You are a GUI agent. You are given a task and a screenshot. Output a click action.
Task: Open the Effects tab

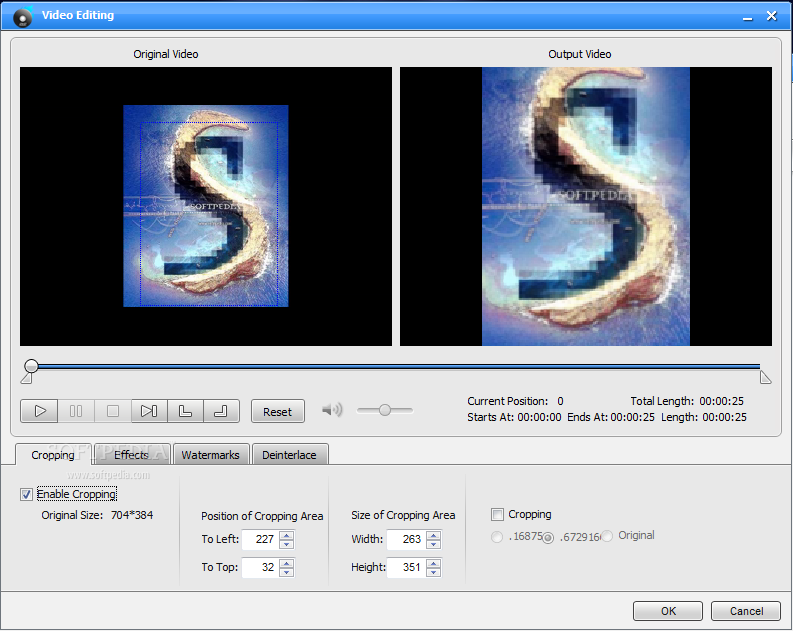coord(131,455)
